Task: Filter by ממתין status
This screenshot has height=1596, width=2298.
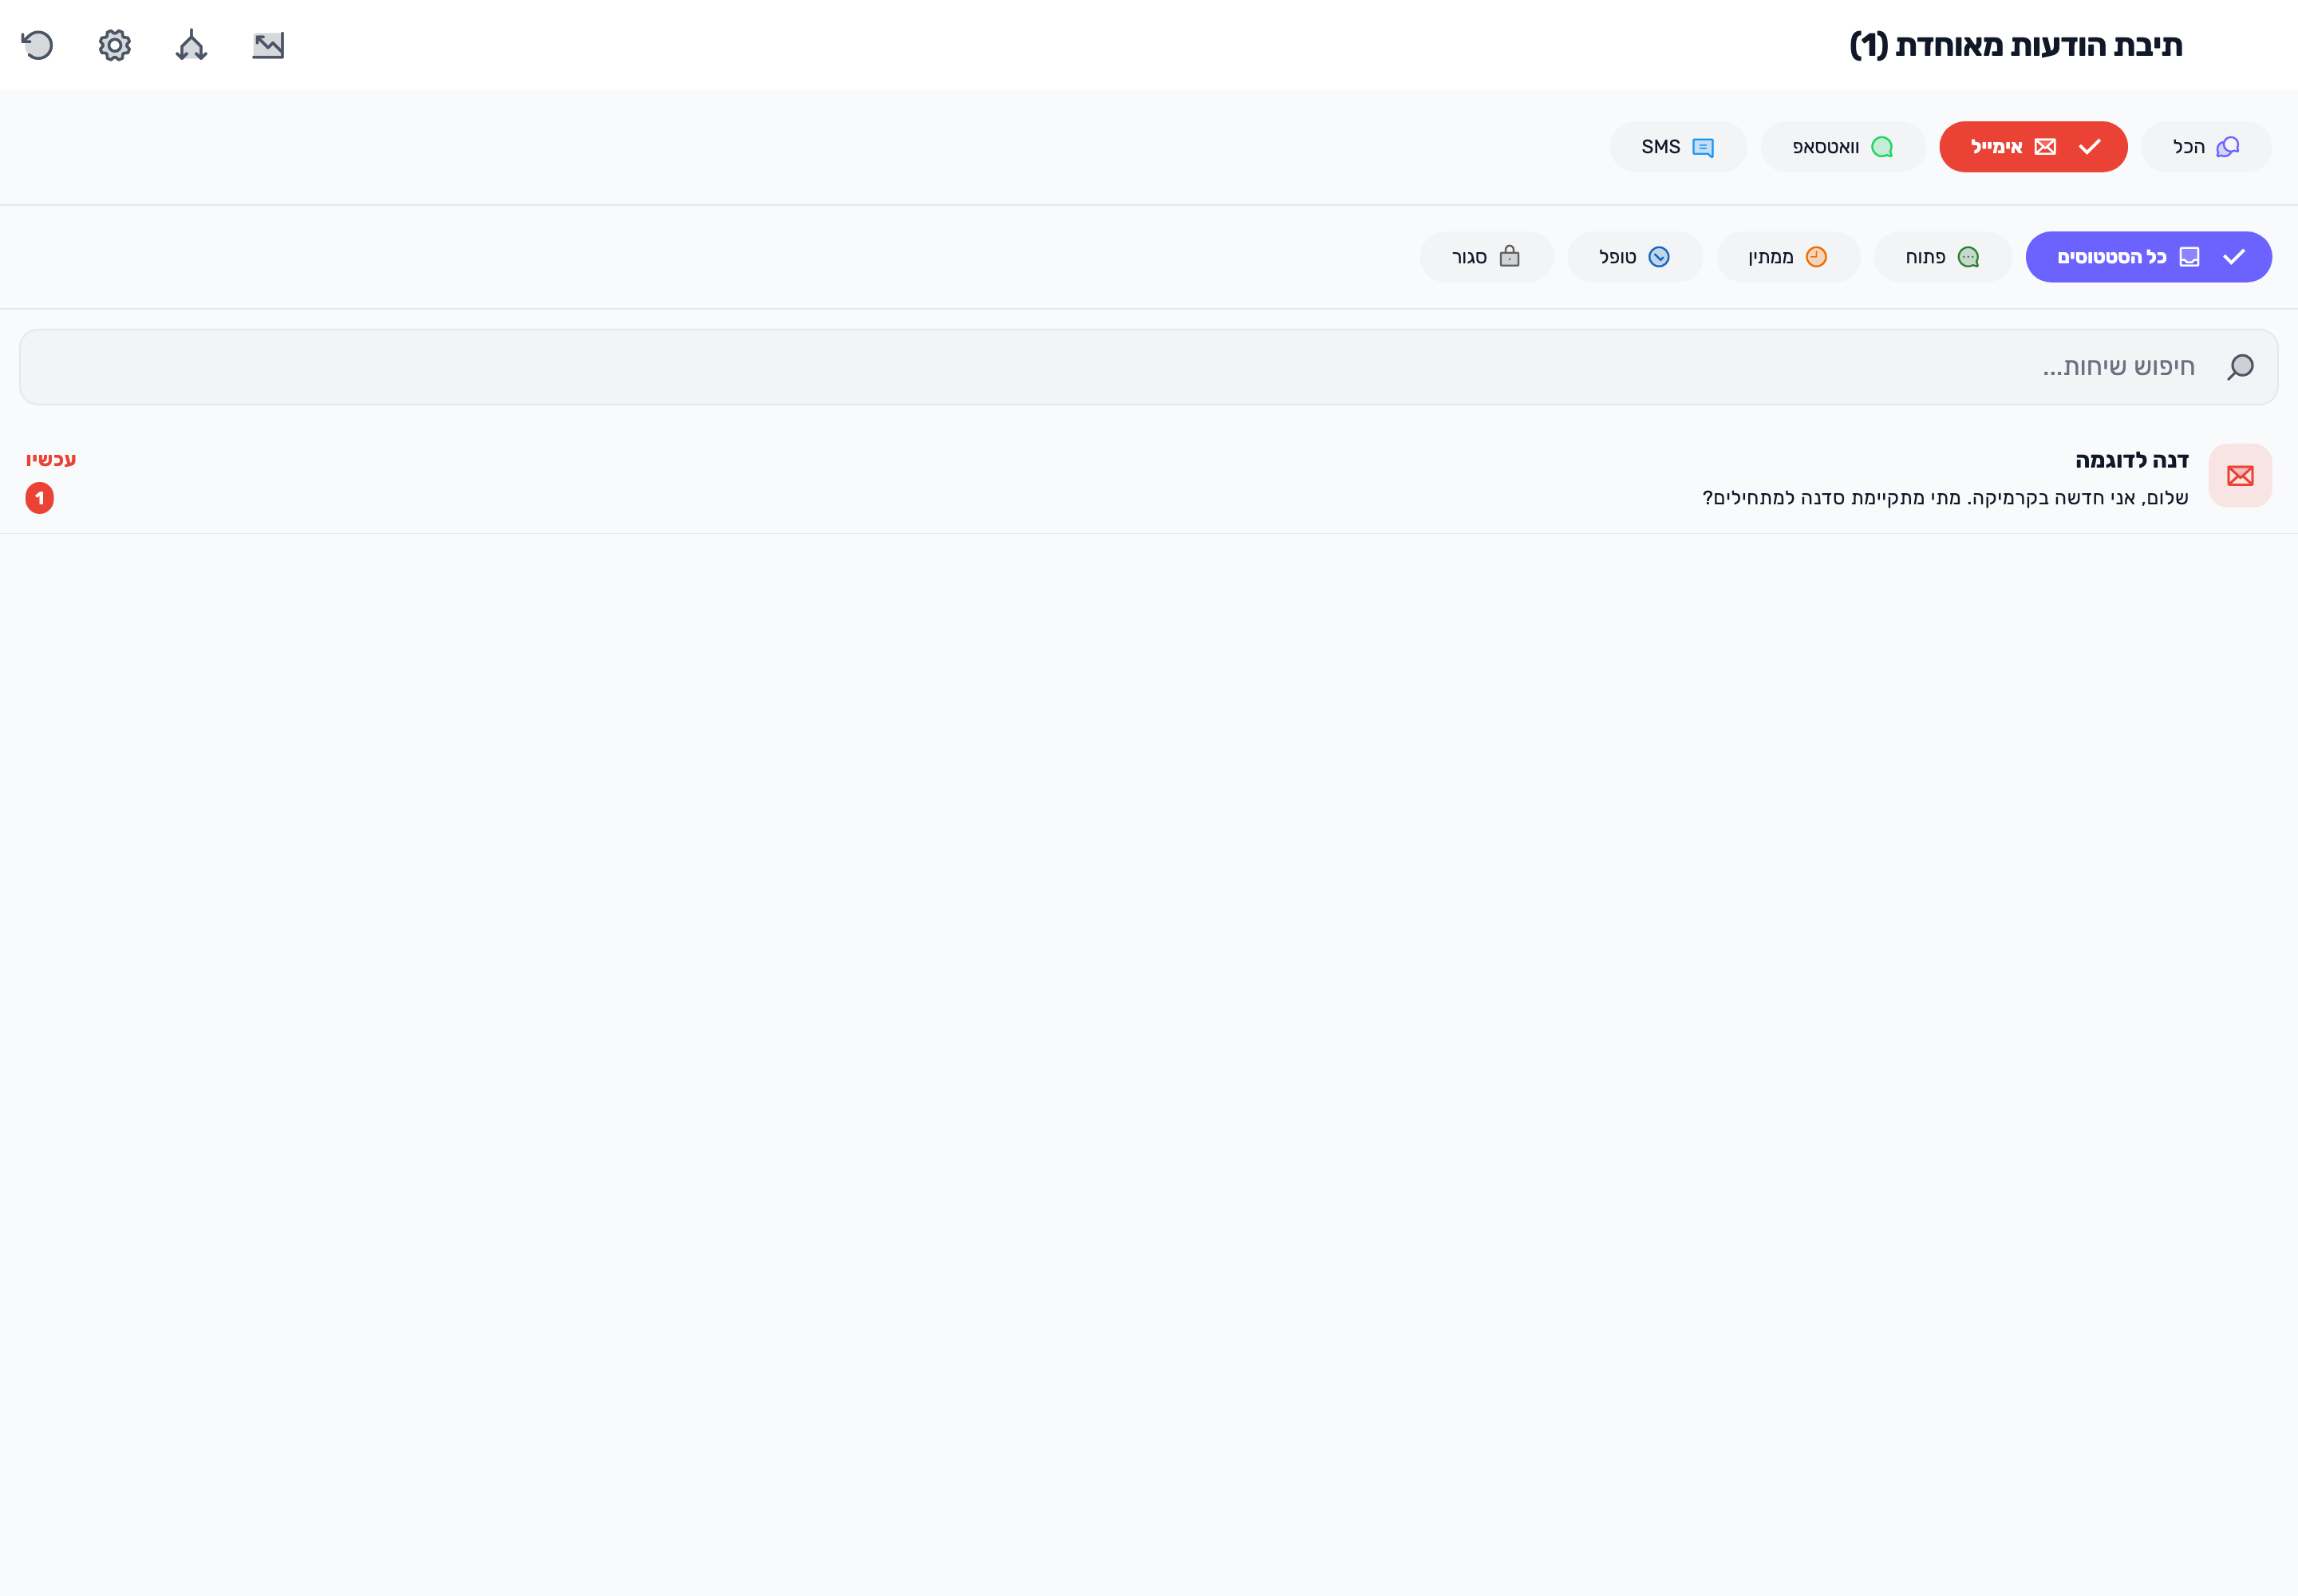Action: coord(1788,257)
